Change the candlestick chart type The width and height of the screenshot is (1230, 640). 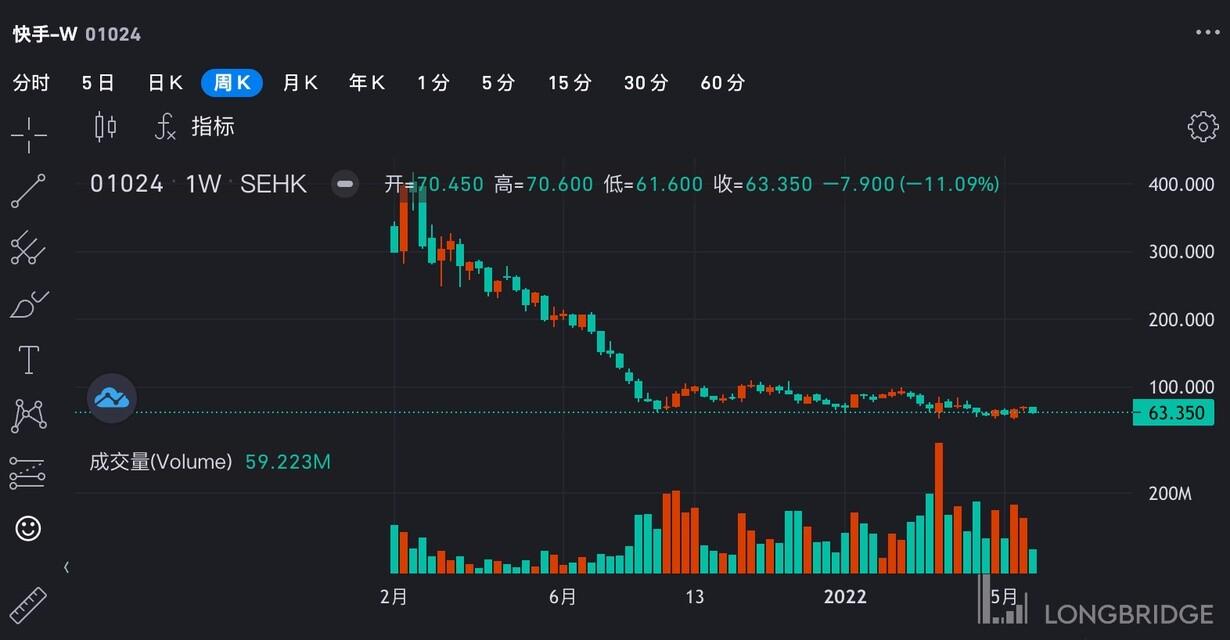105,127
